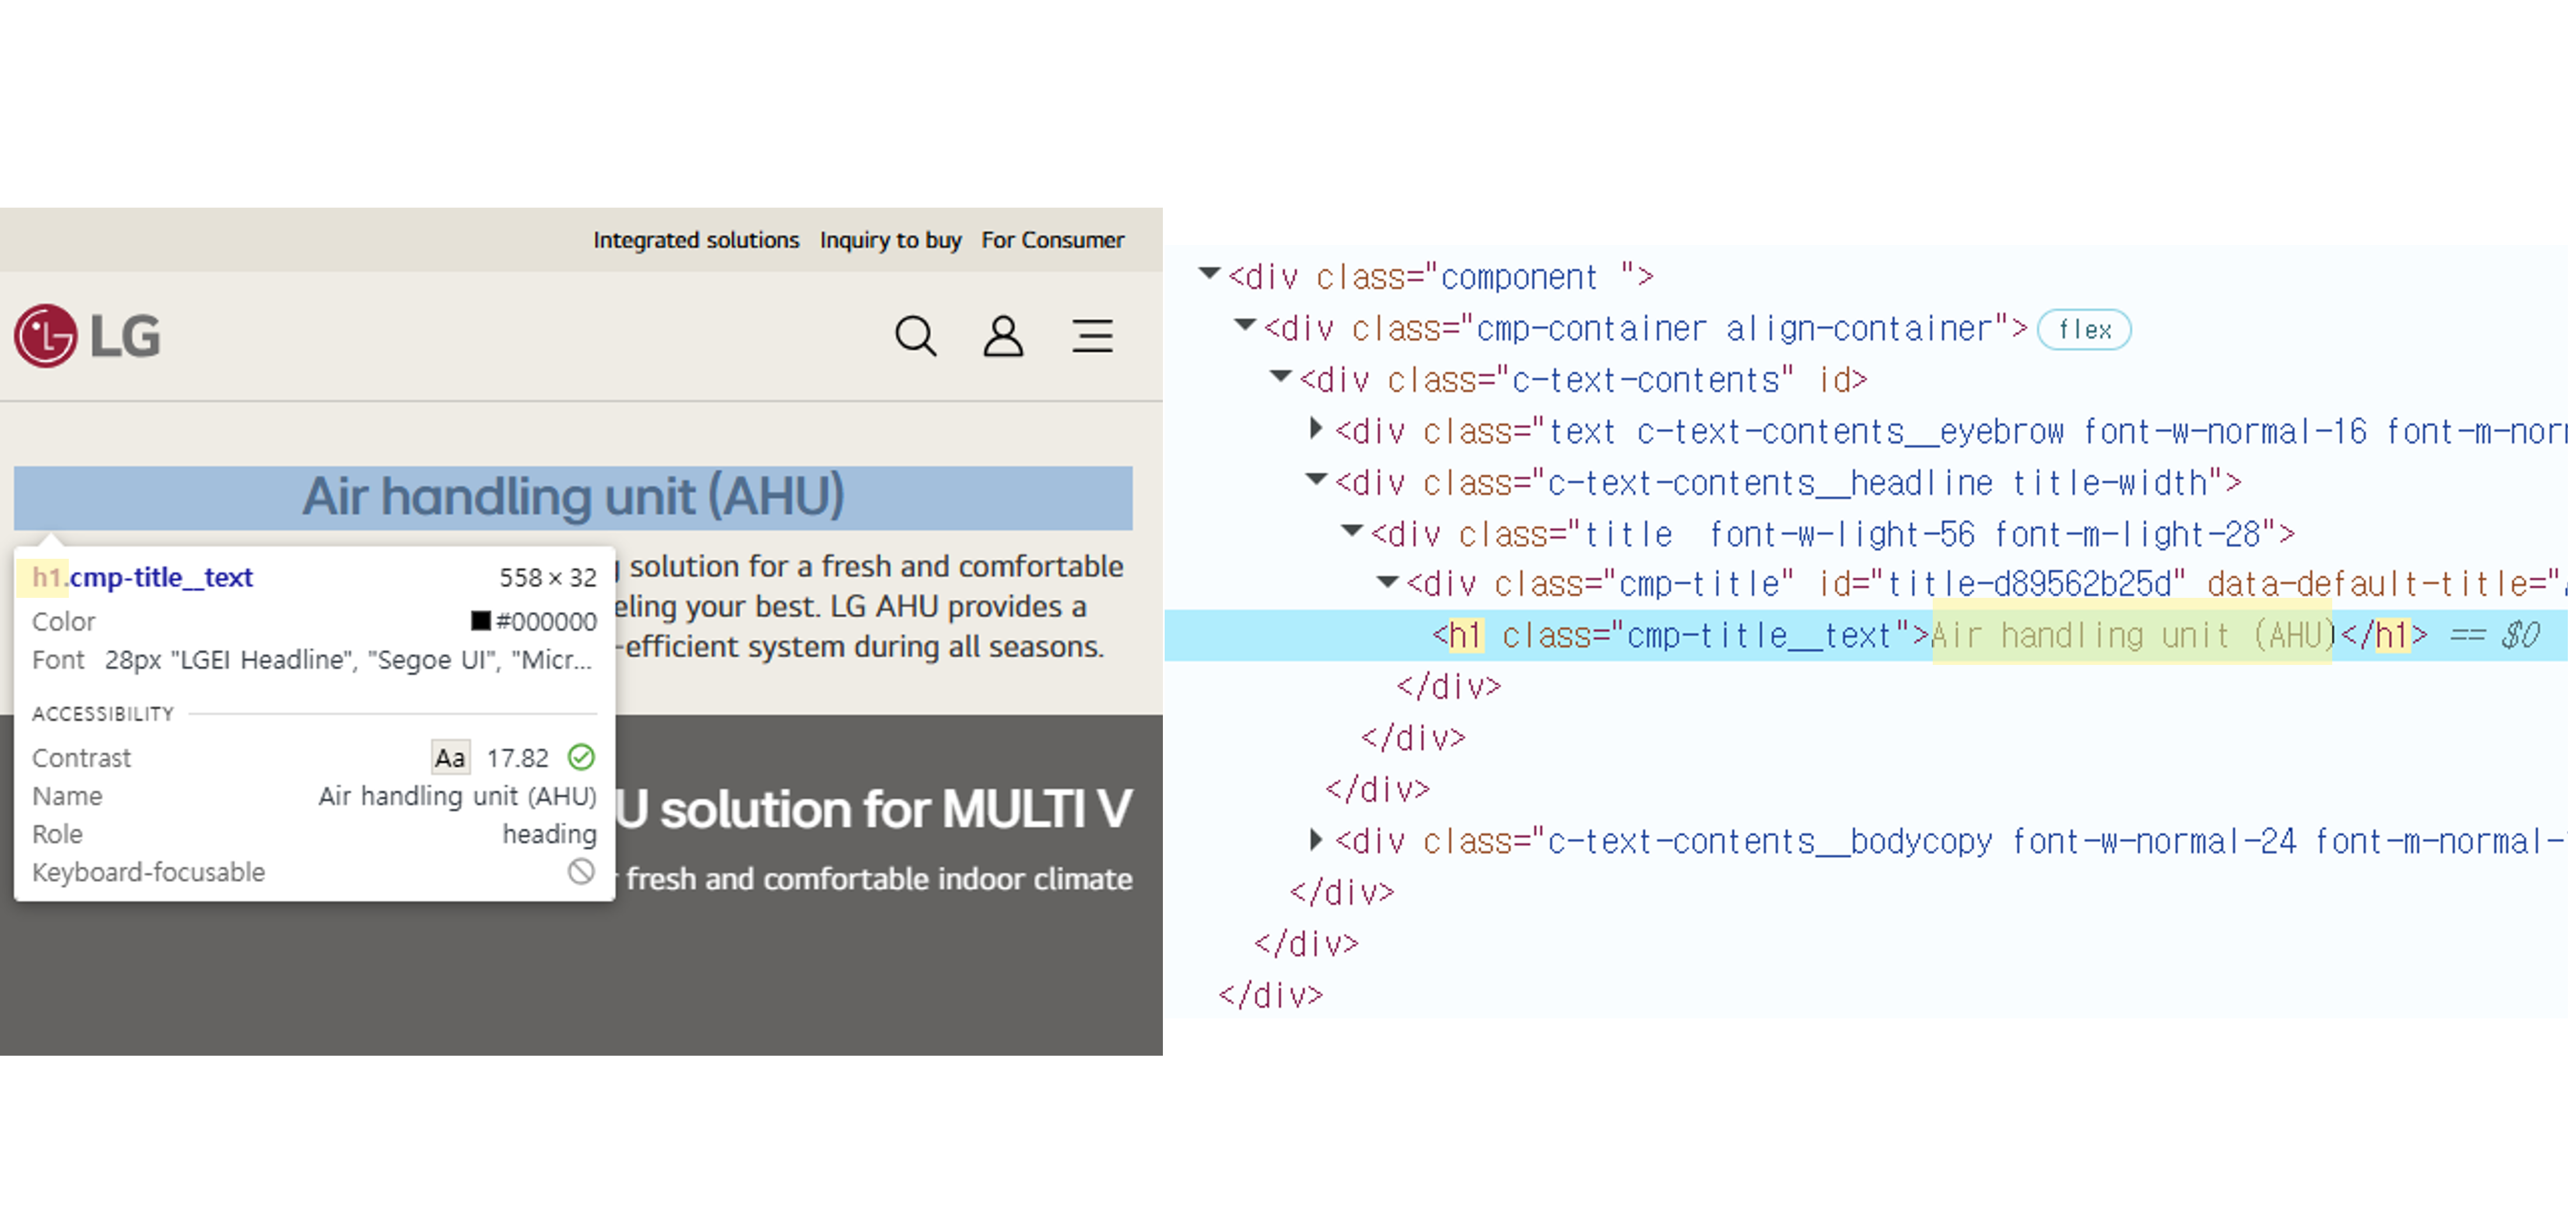2576x1212 pixels.
Task: Open the Inquiry to buy menu item
Action: (890, 240)
